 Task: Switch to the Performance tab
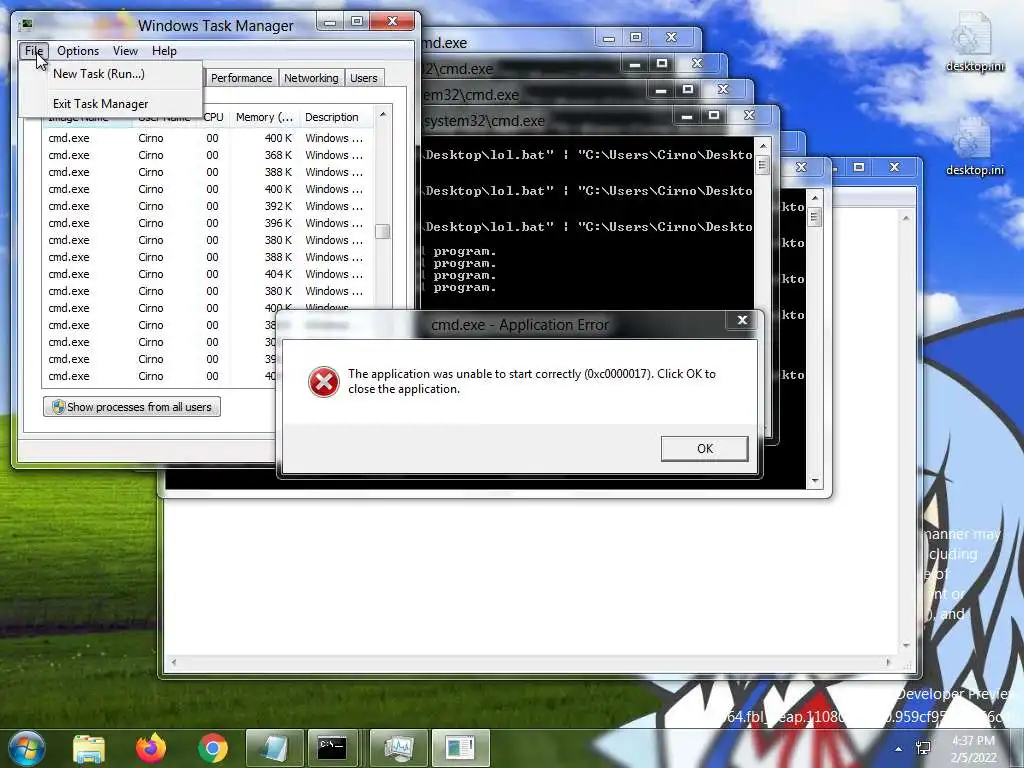pyautogui.click(x=242, y=78)
